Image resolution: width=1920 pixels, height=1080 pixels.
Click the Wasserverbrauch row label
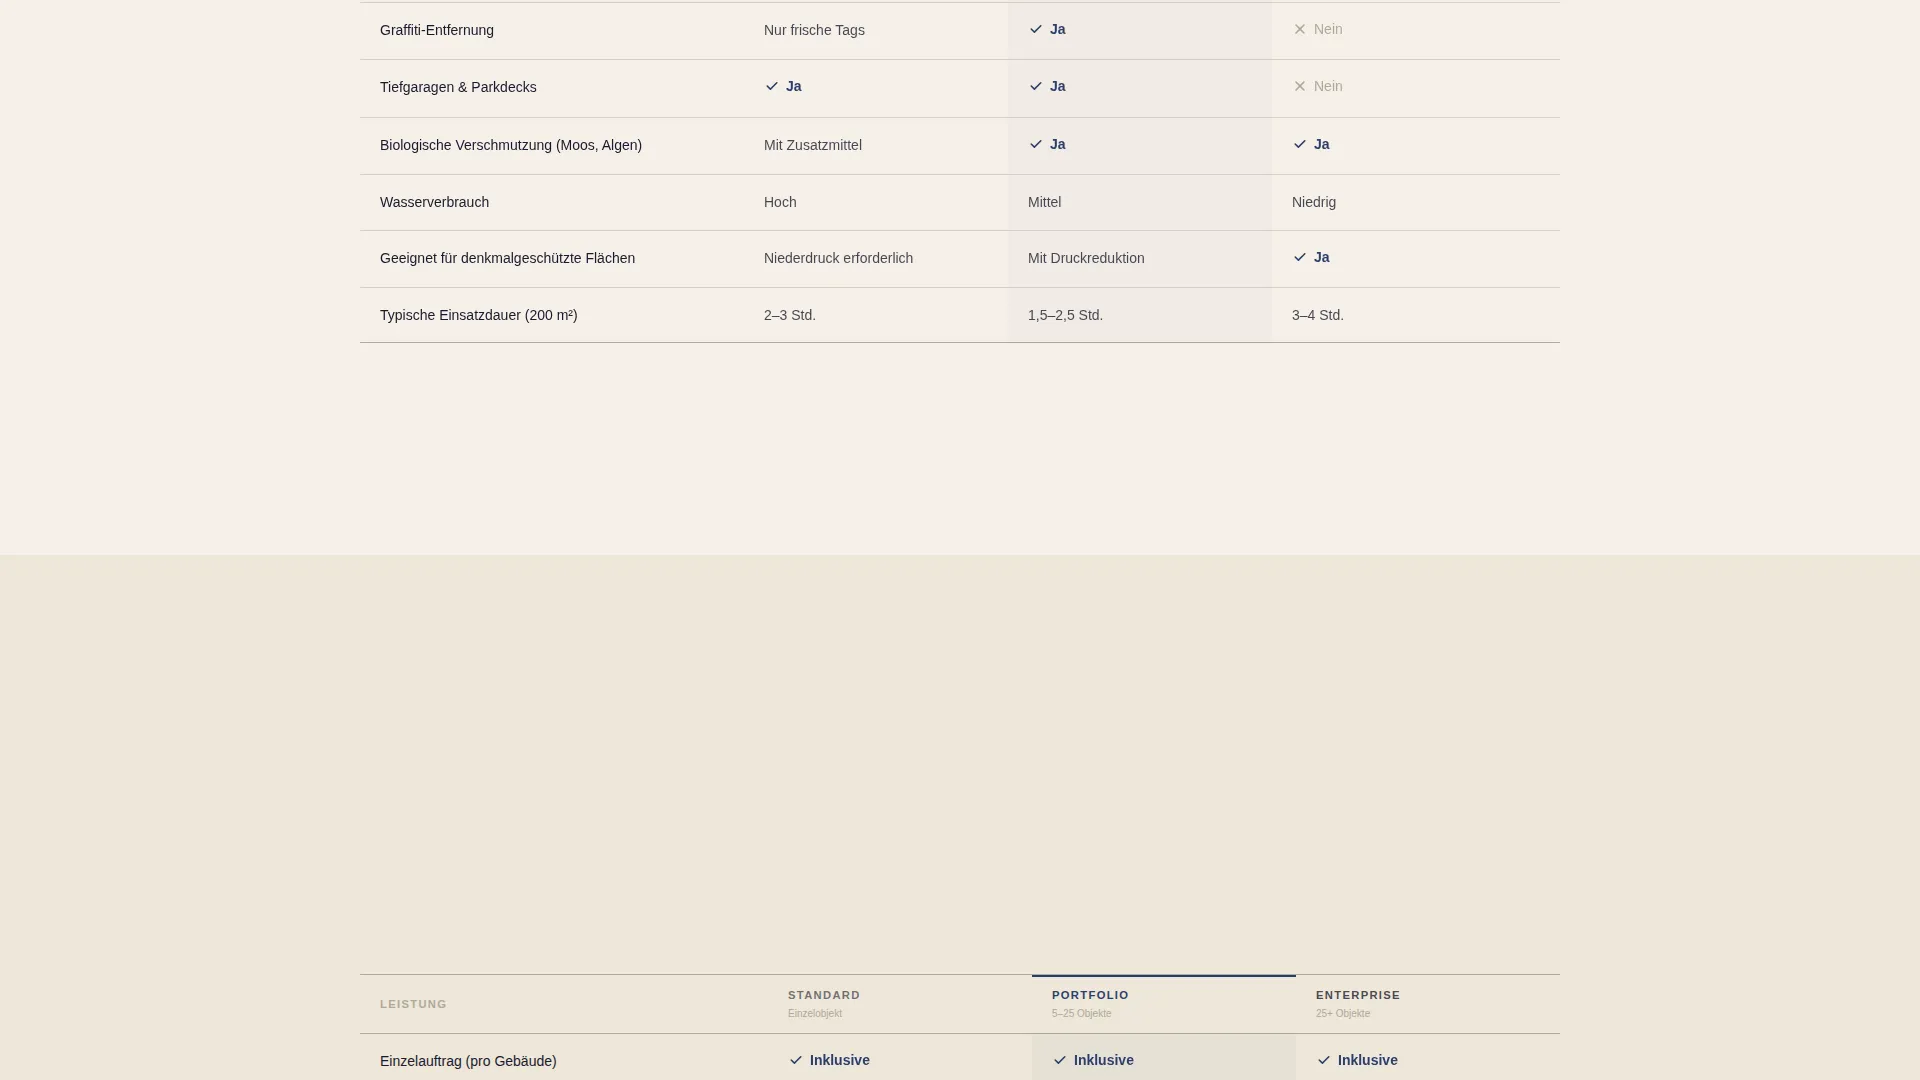pyautogui.click(x=434, y=202)
